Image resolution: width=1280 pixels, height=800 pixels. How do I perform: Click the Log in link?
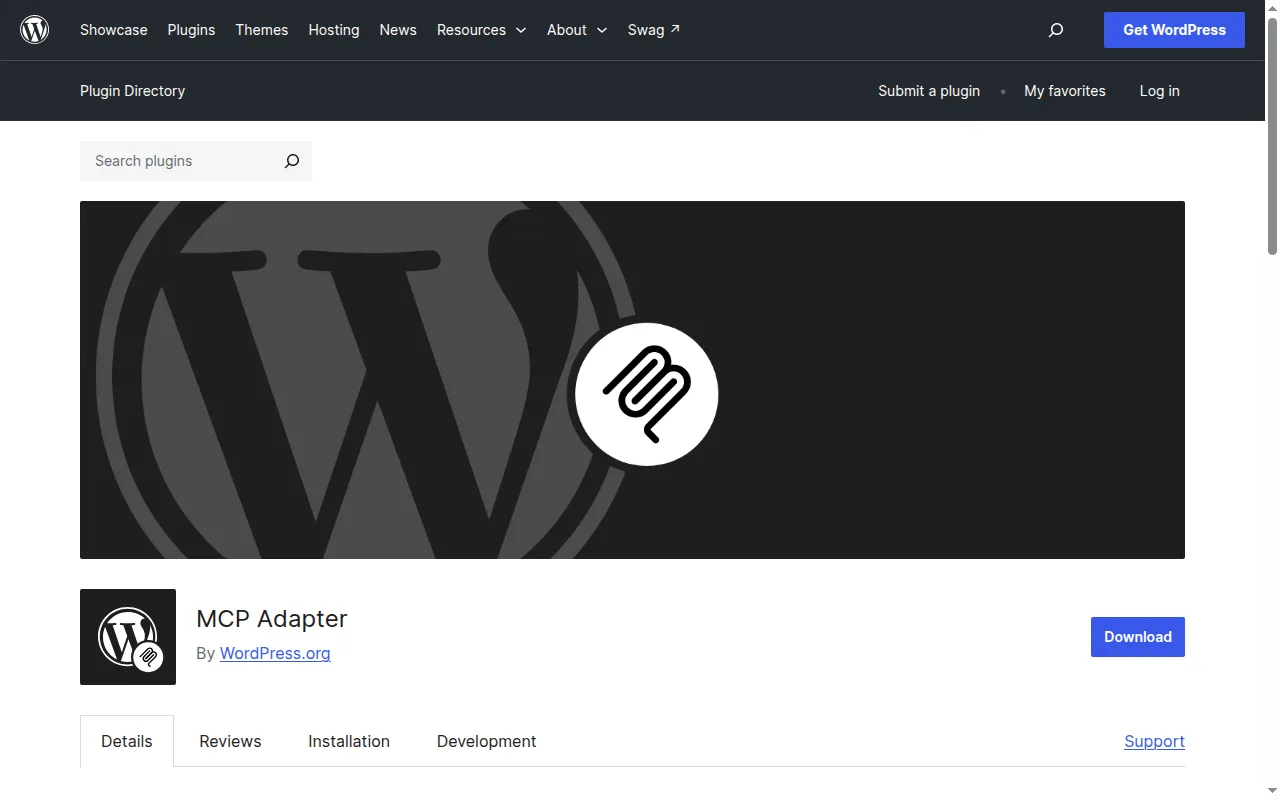point(1160,91)
